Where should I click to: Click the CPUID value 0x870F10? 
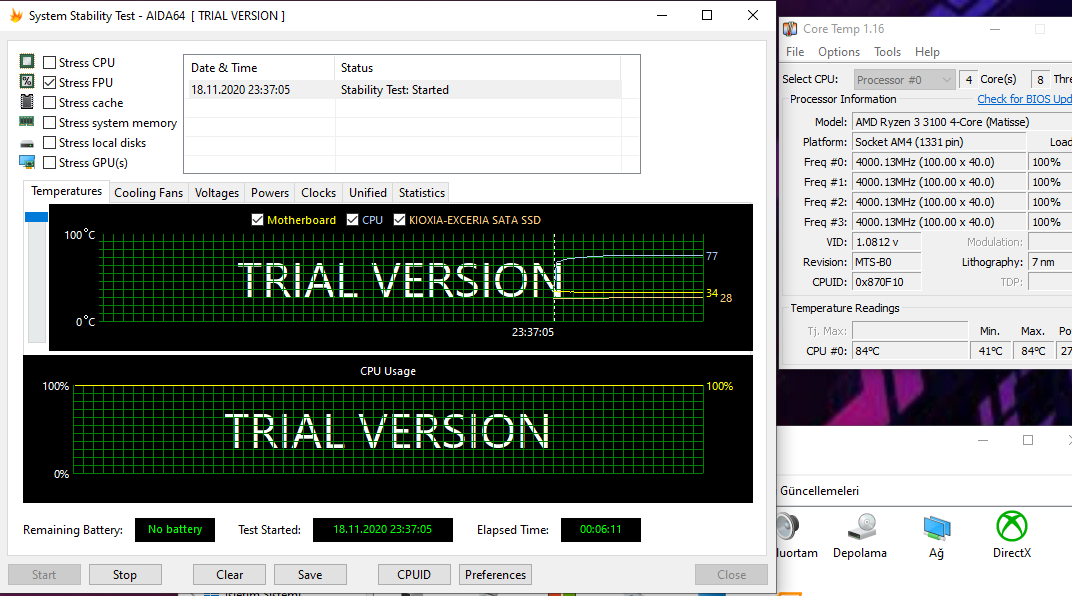pyautogui.click(x=886, y=282)
